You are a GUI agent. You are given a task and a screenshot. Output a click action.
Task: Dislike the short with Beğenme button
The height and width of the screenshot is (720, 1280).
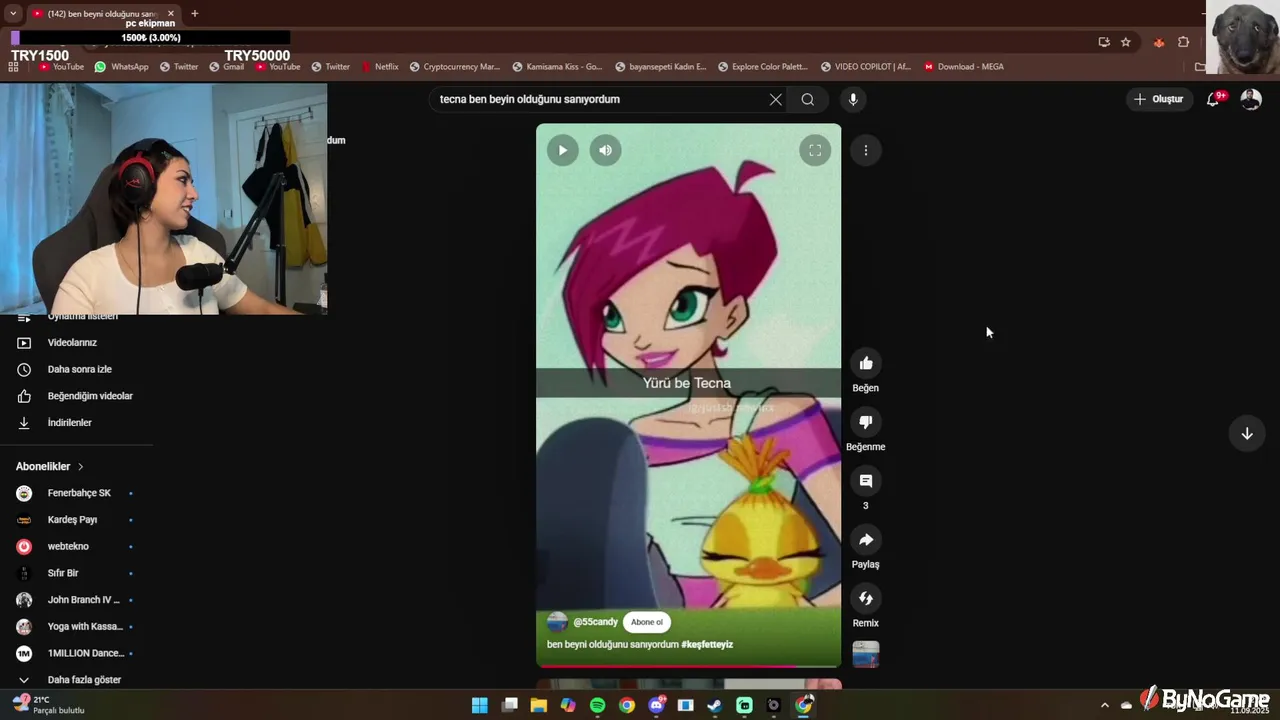point(866,422)
